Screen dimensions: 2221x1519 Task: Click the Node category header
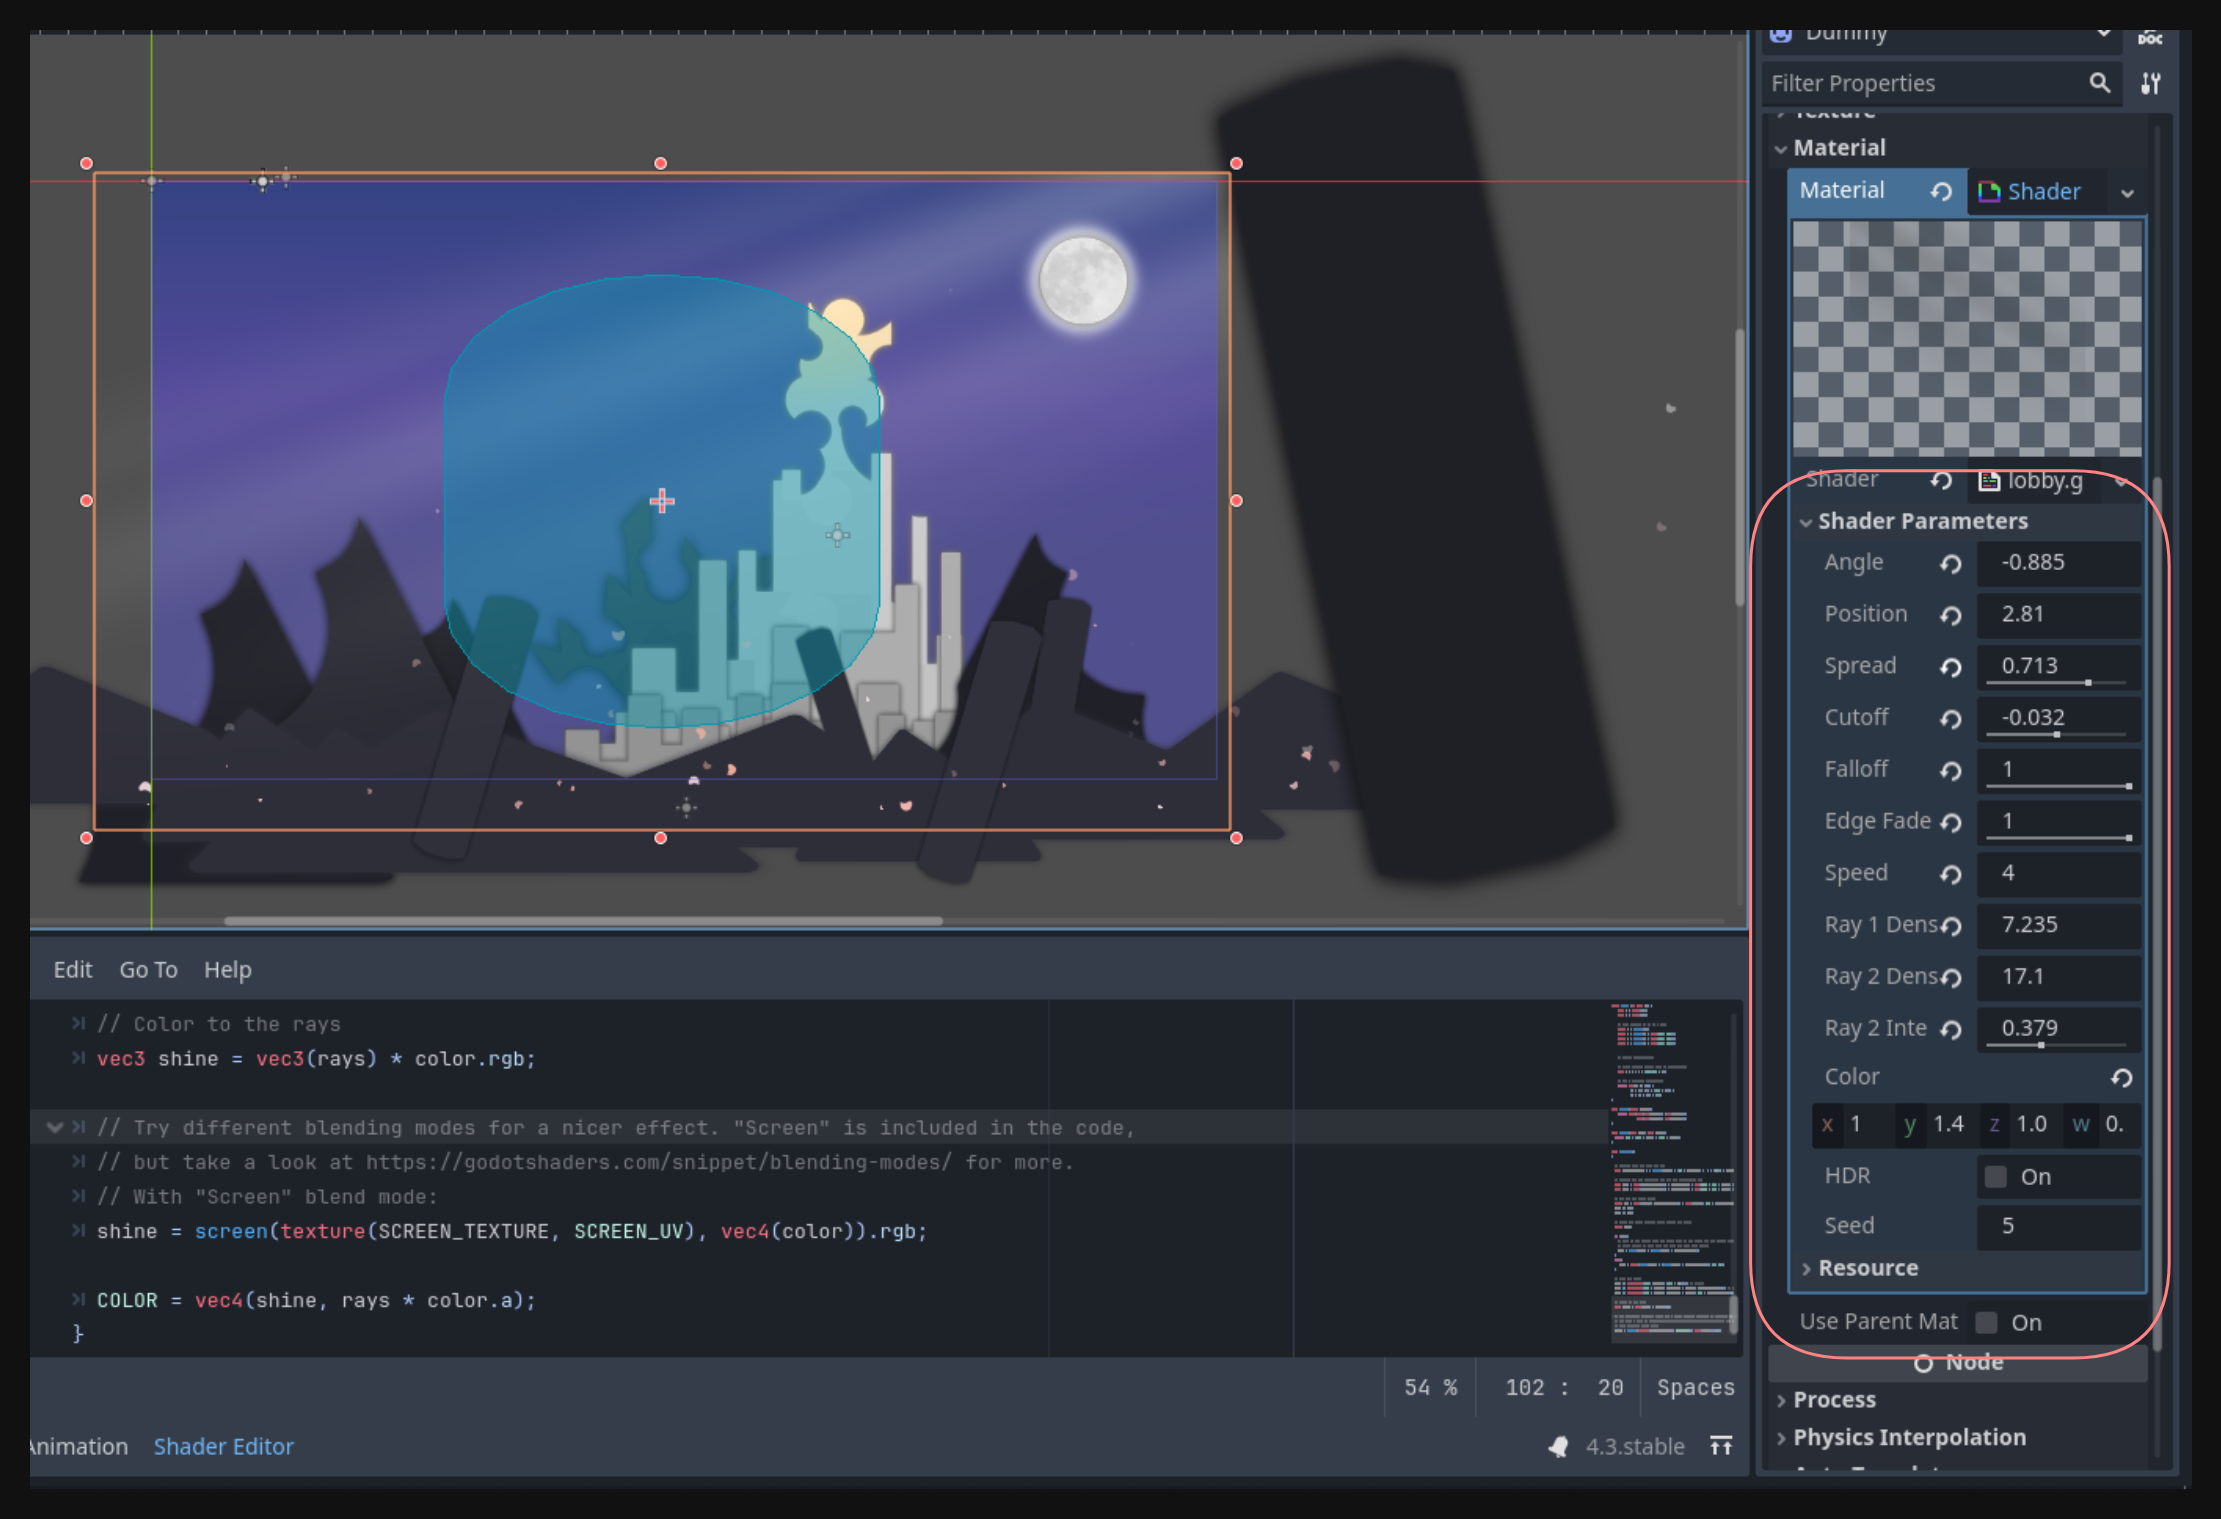[x=1958, y=1364]
